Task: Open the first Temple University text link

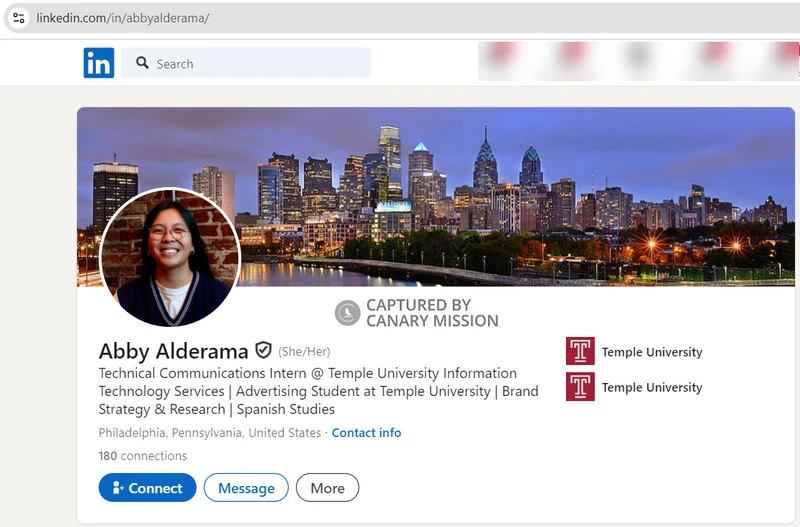Action: (x=652, y=352)
